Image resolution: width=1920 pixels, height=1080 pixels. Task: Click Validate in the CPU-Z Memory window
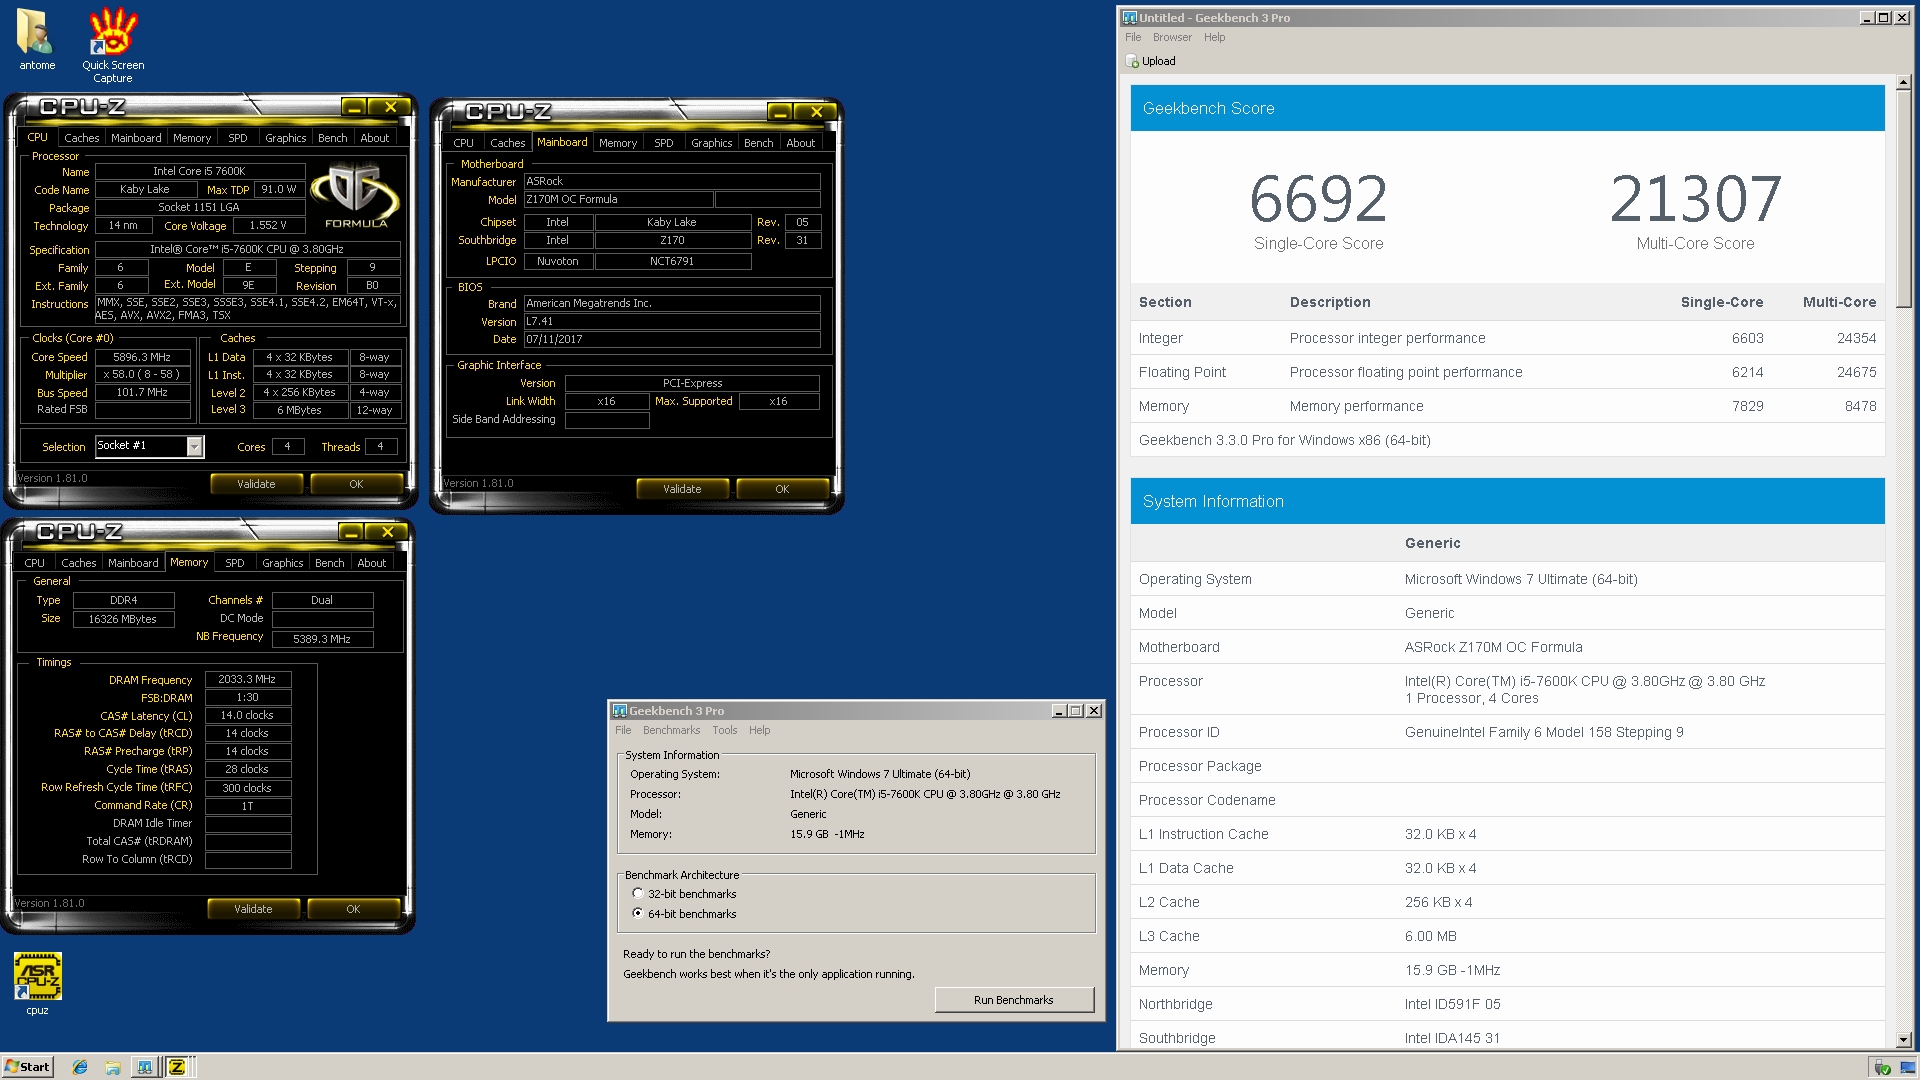(253, 909)
